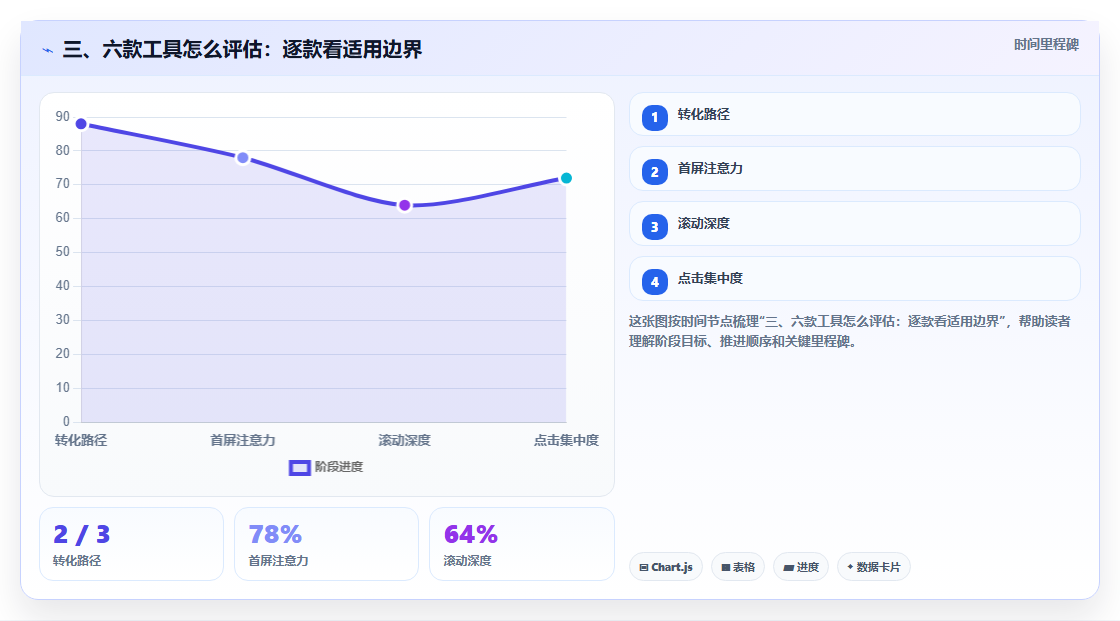
Task: Click the 78% 首屏注意力 stat card
Action: (x=326, y=545)
